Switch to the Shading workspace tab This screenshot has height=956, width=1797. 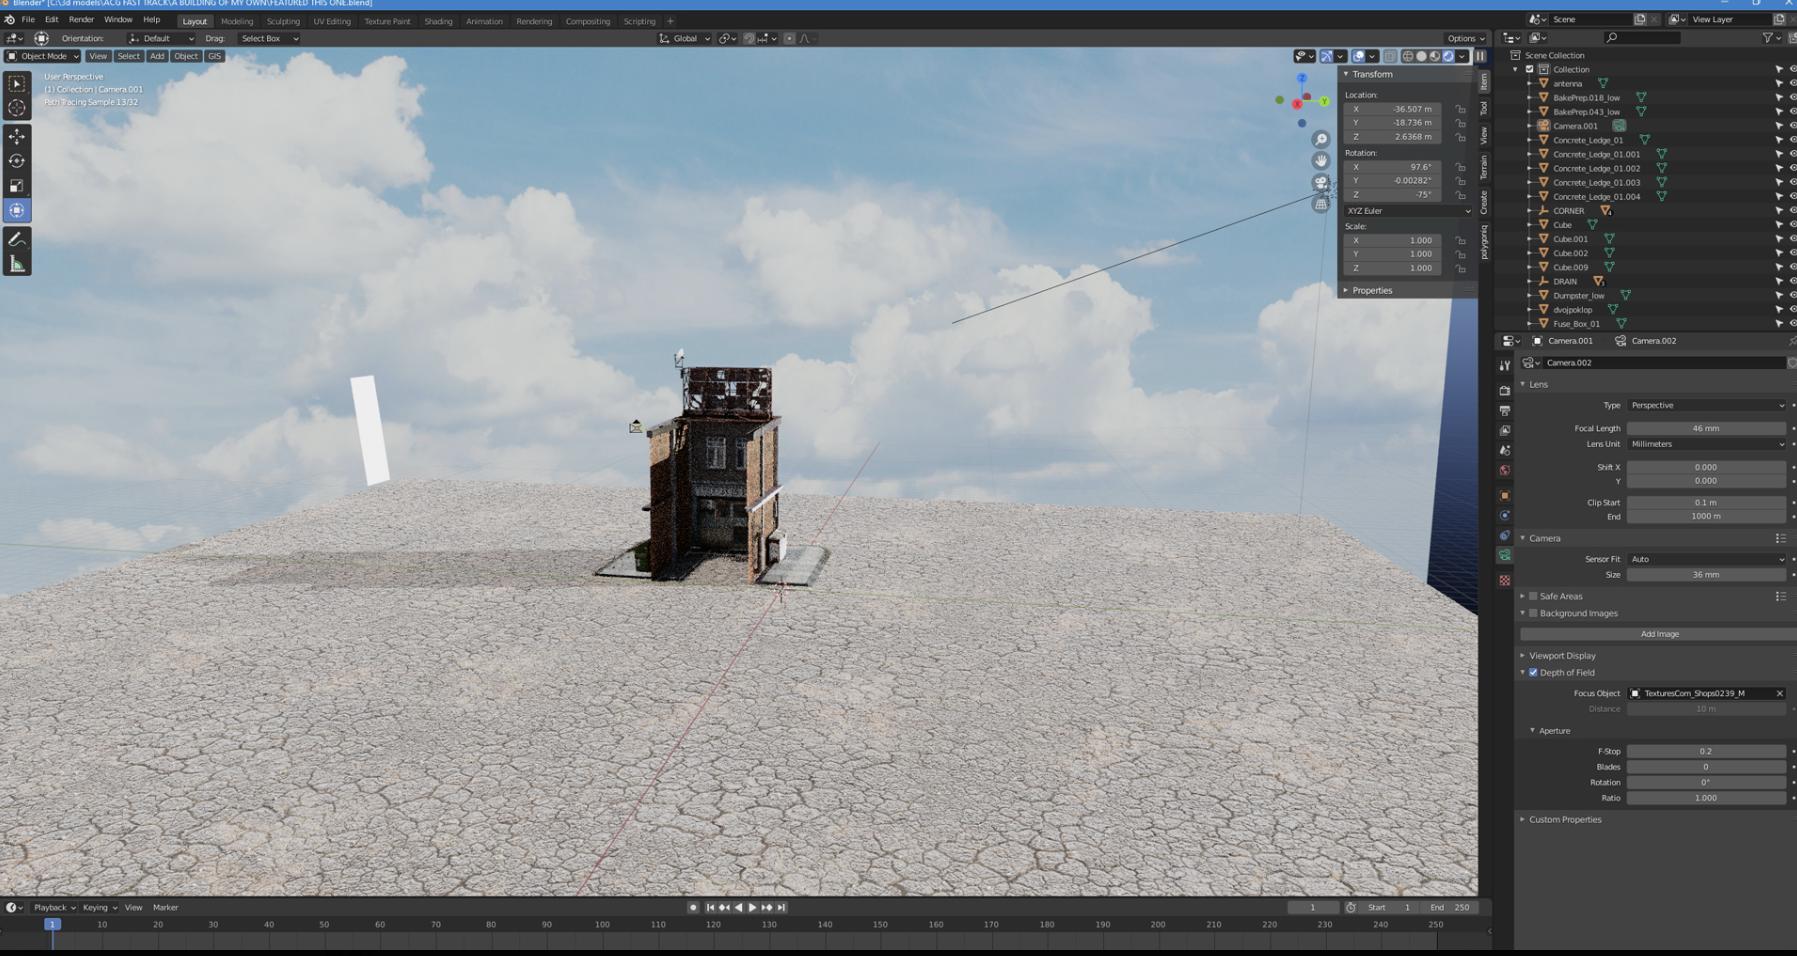click(438, 21)
